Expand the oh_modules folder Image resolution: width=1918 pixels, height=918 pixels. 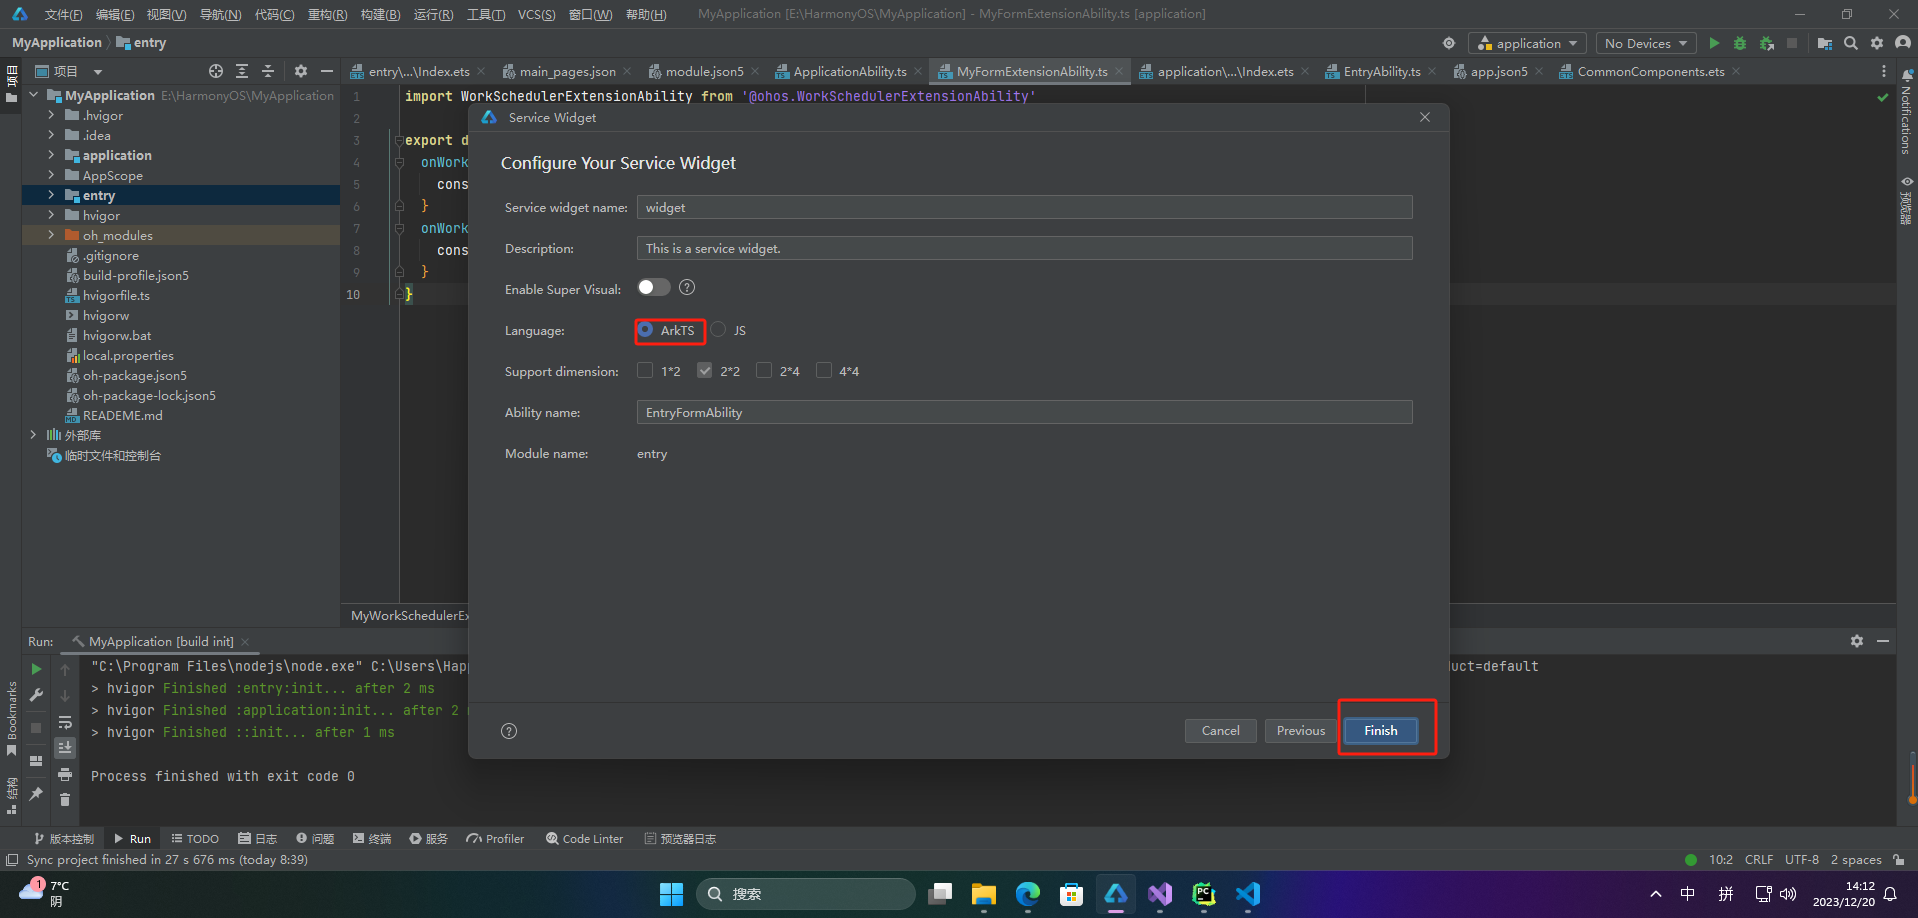pyautogui.click(x=51, y=235)
